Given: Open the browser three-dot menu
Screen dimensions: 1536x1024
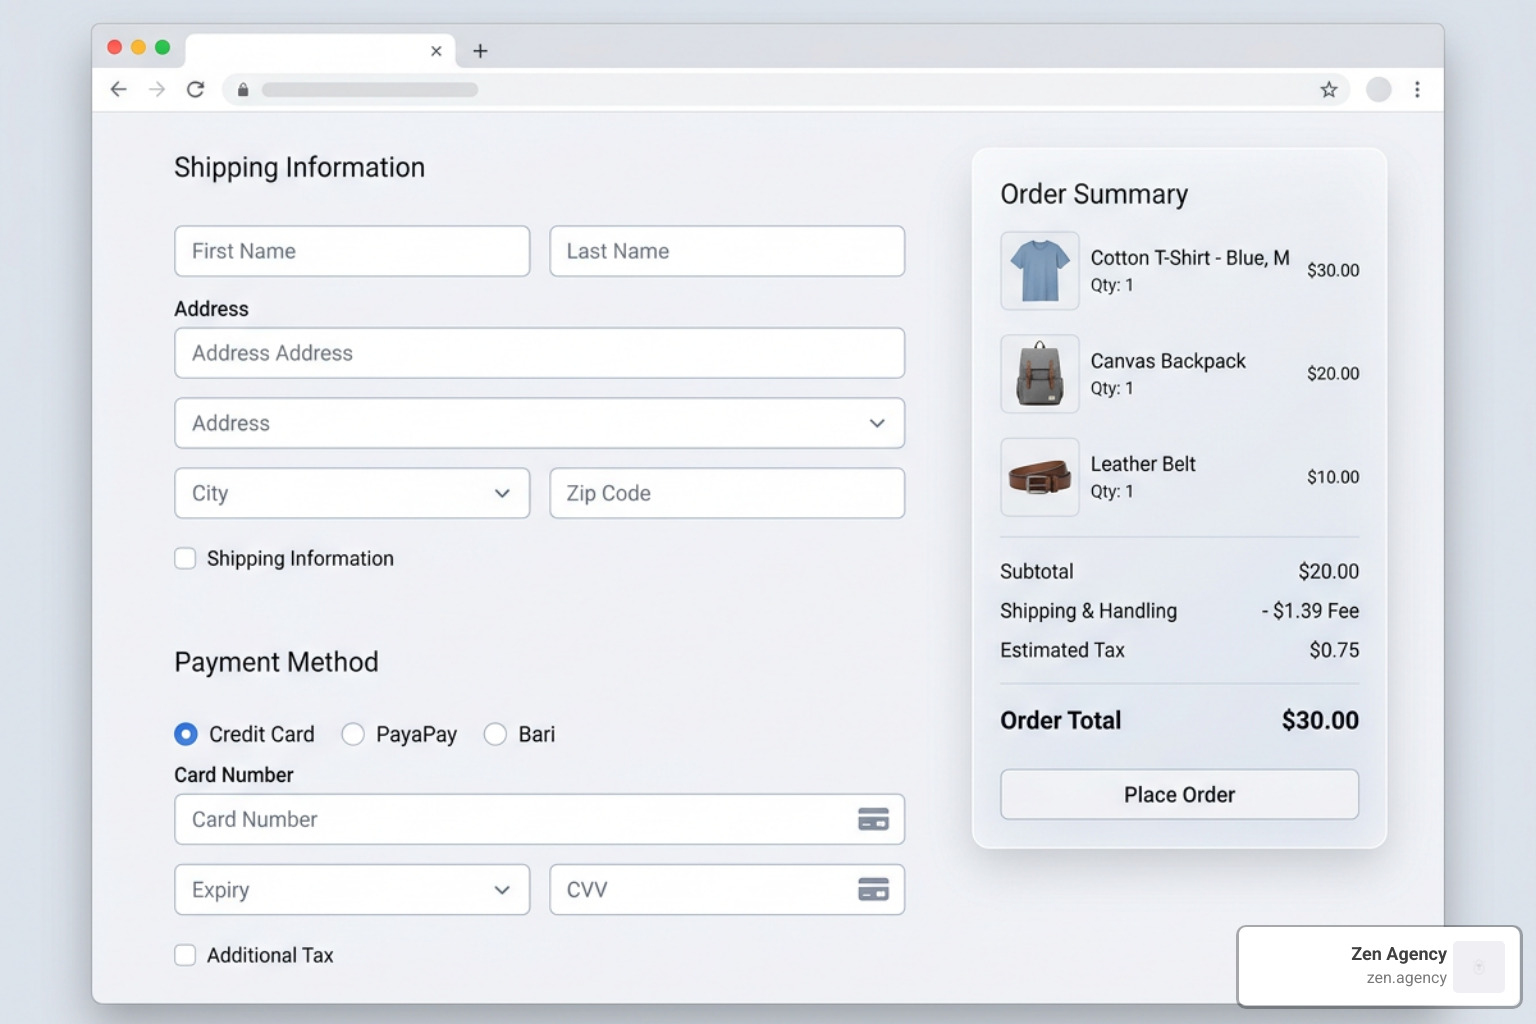Looking at the screenshot, I should tap(1417, 90).
